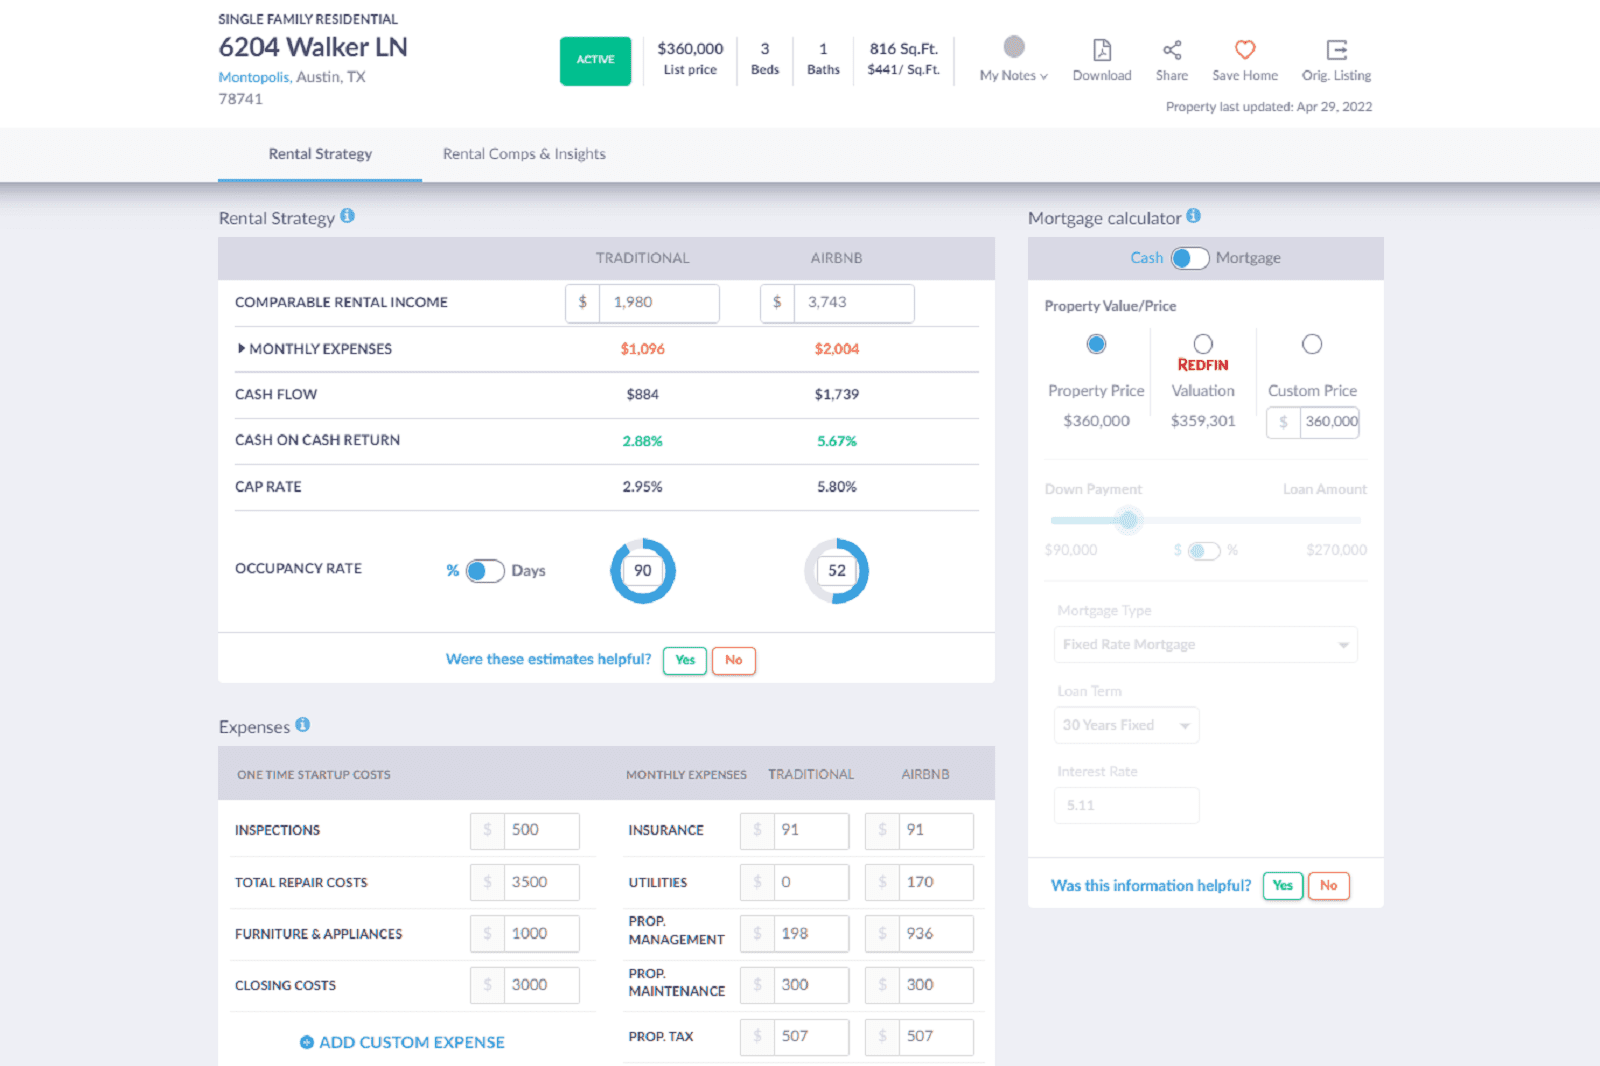Toggle the Cash/Mortgage switch

pyautogui.click(x=1189, y=258)
